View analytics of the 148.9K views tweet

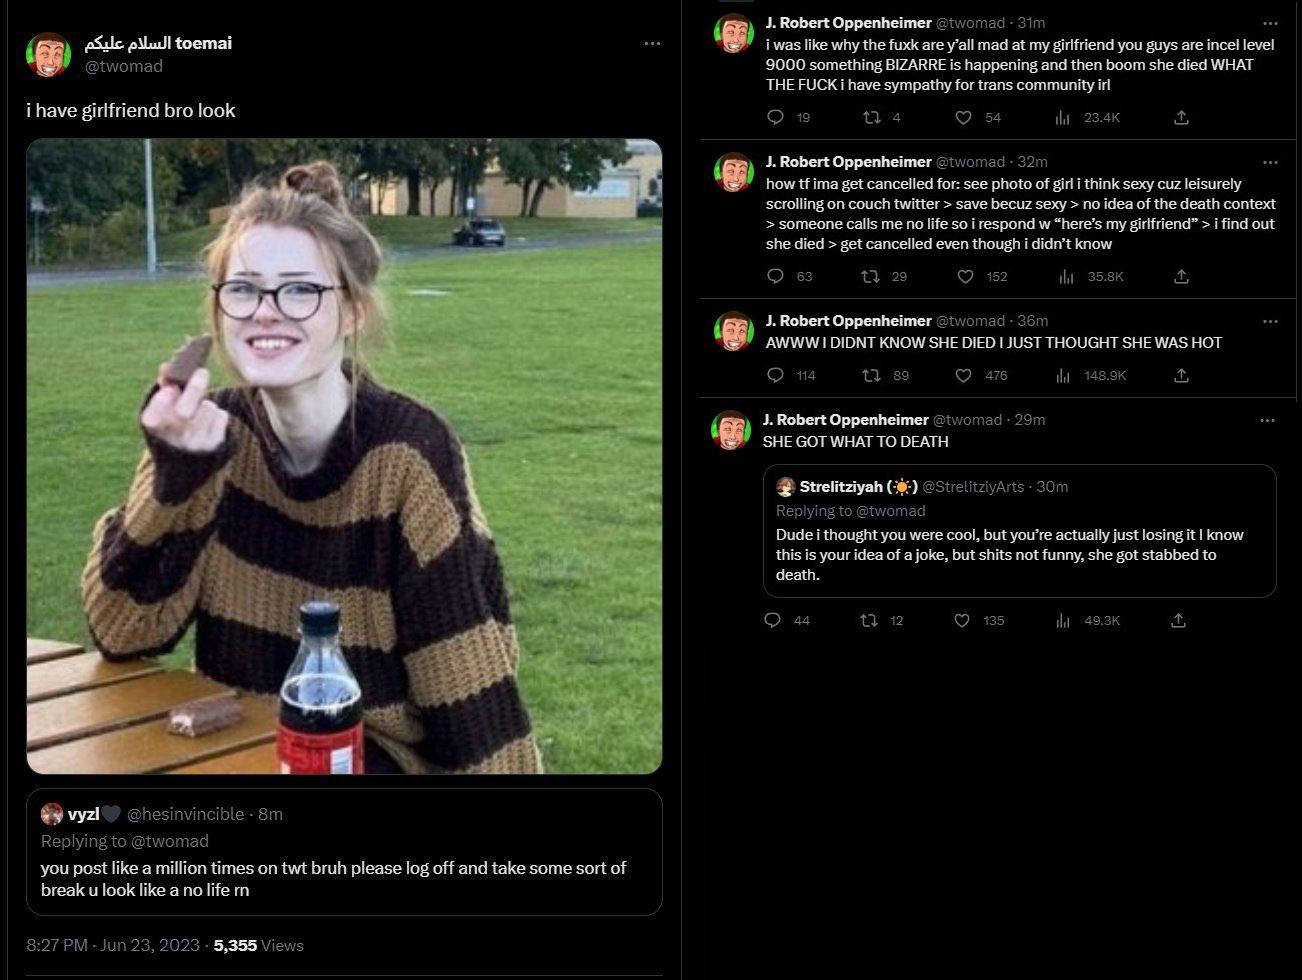1063,376
